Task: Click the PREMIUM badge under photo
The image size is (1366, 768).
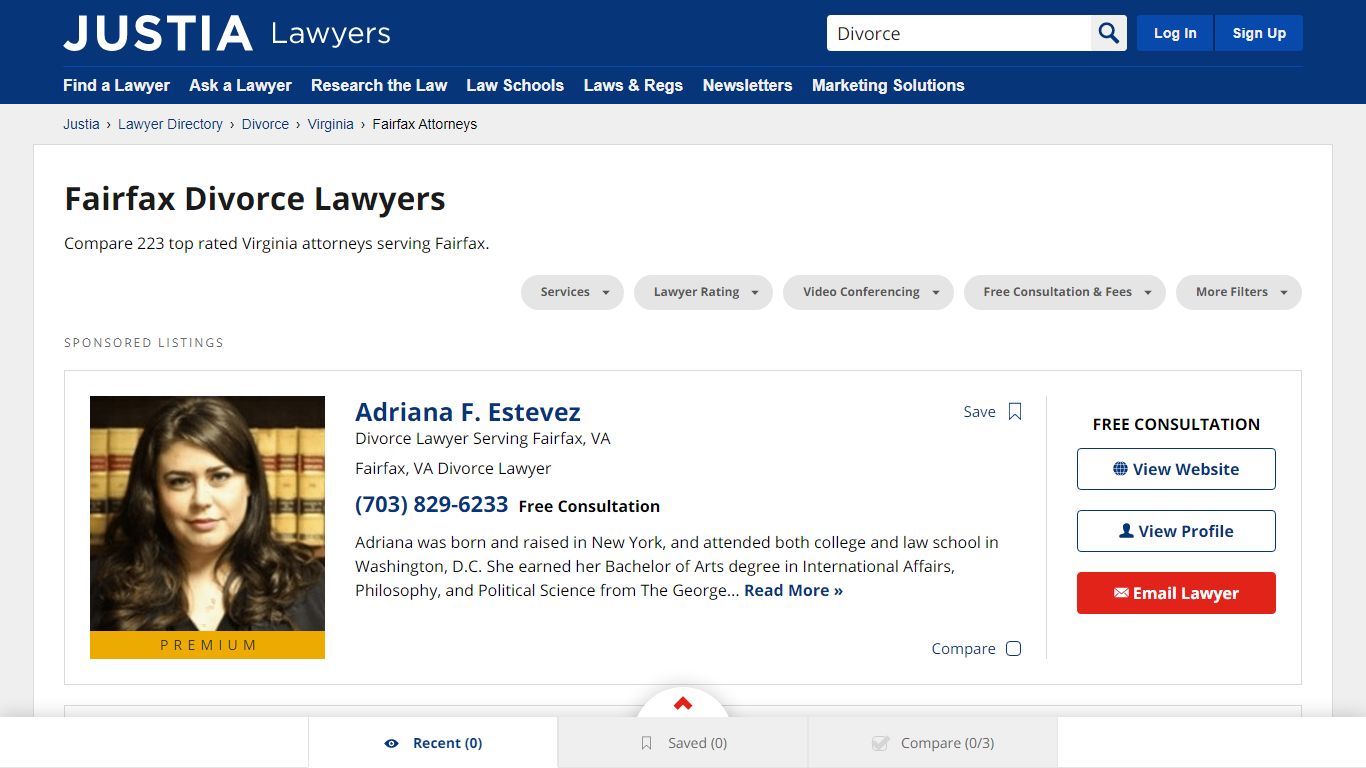Action: (x=207, y=645)
